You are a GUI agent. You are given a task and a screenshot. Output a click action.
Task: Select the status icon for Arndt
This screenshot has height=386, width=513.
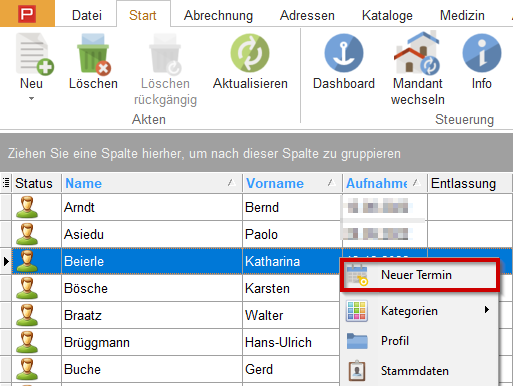coord(27,207)
